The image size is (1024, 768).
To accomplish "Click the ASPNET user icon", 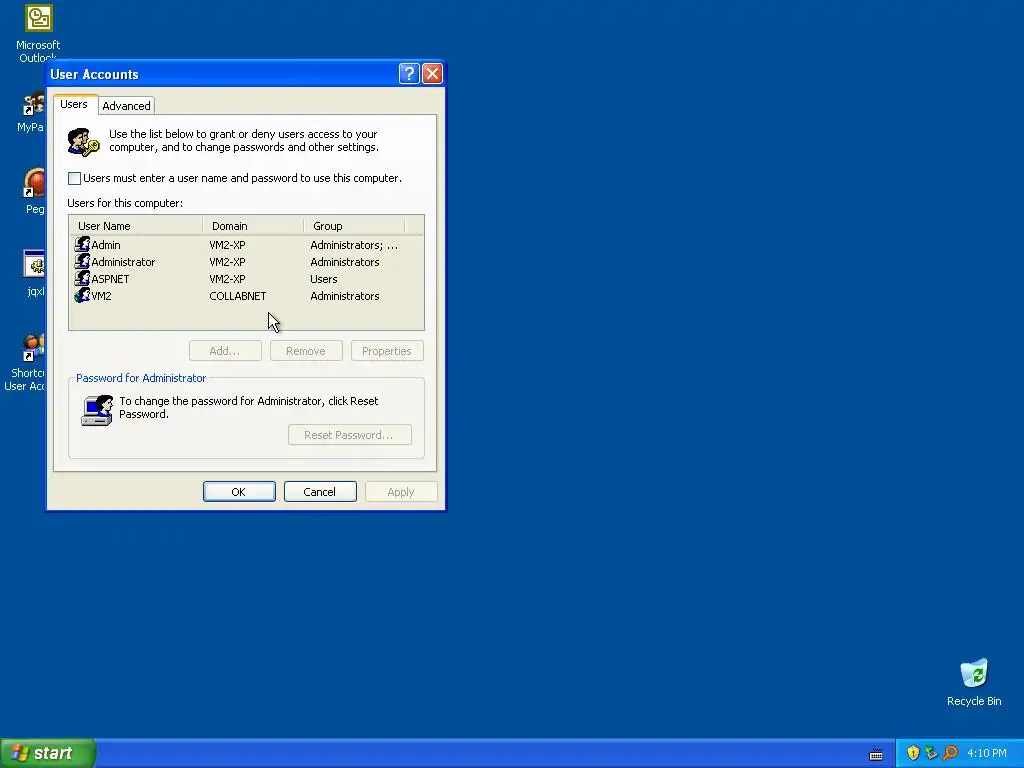I will click(x=82, y=278).
